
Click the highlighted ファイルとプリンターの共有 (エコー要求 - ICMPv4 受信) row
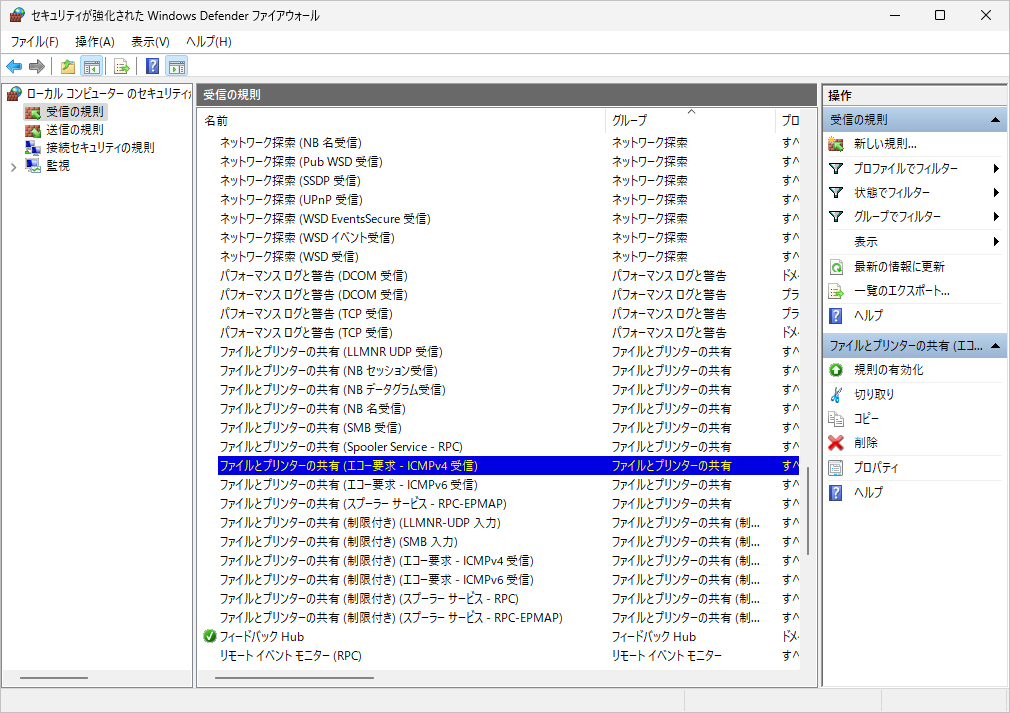pyautogui.click(x=508, y=466)
